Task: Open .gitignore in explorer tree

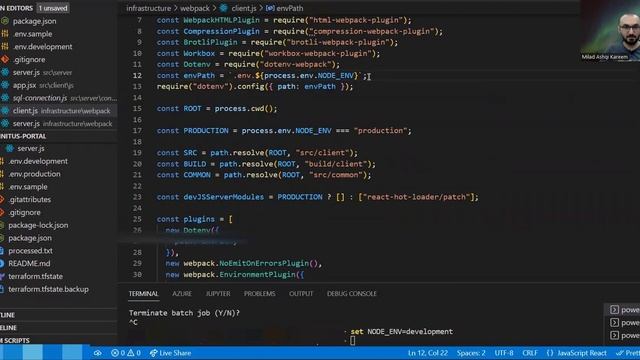Action: (24, 212)
